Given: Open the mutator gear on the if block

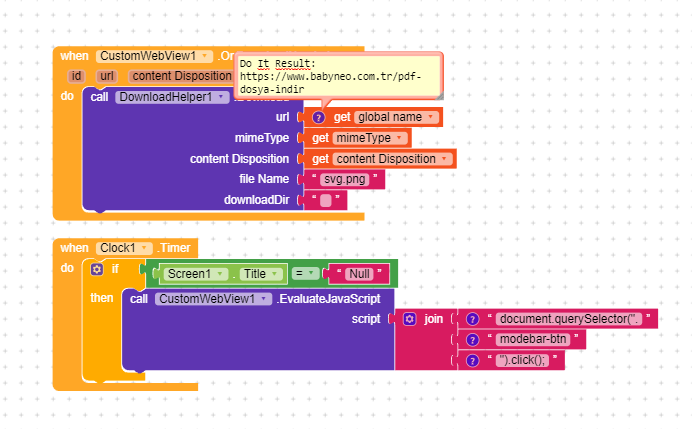Looking at the screenshot, I should 97,269.
